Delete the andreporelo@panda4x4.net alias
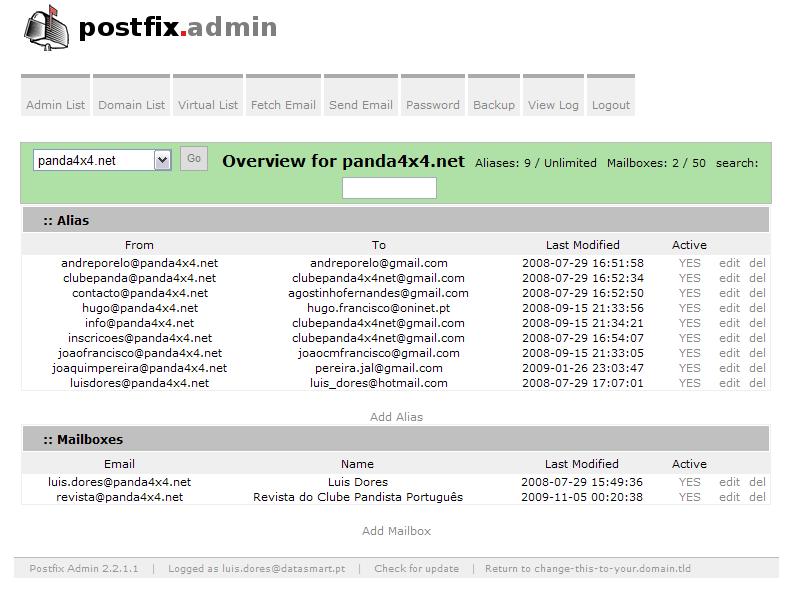This screenshot has height=594, width=797. point(757,263)
